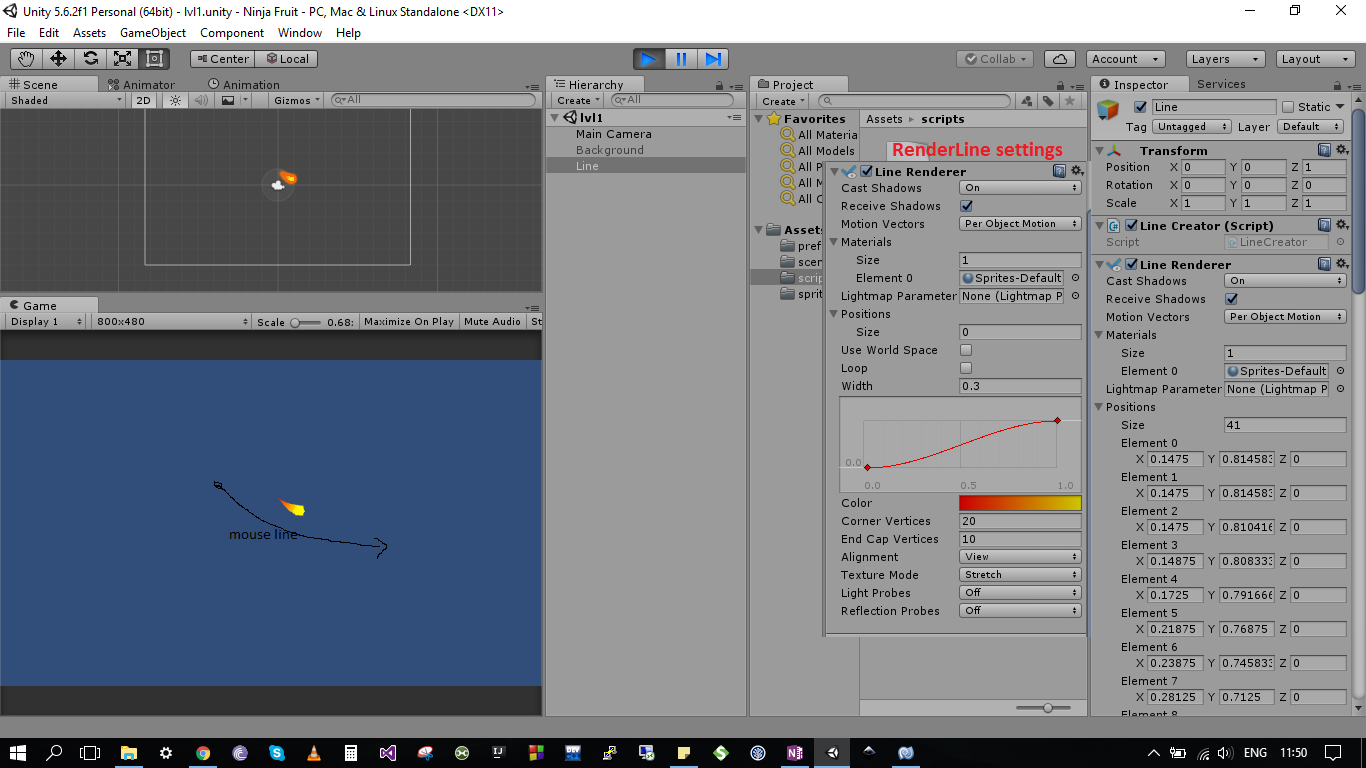This screenshot has width=1366, height=768.
Task: Open the cloud Services icon in toolbar
Action: tap(1059, 59)
